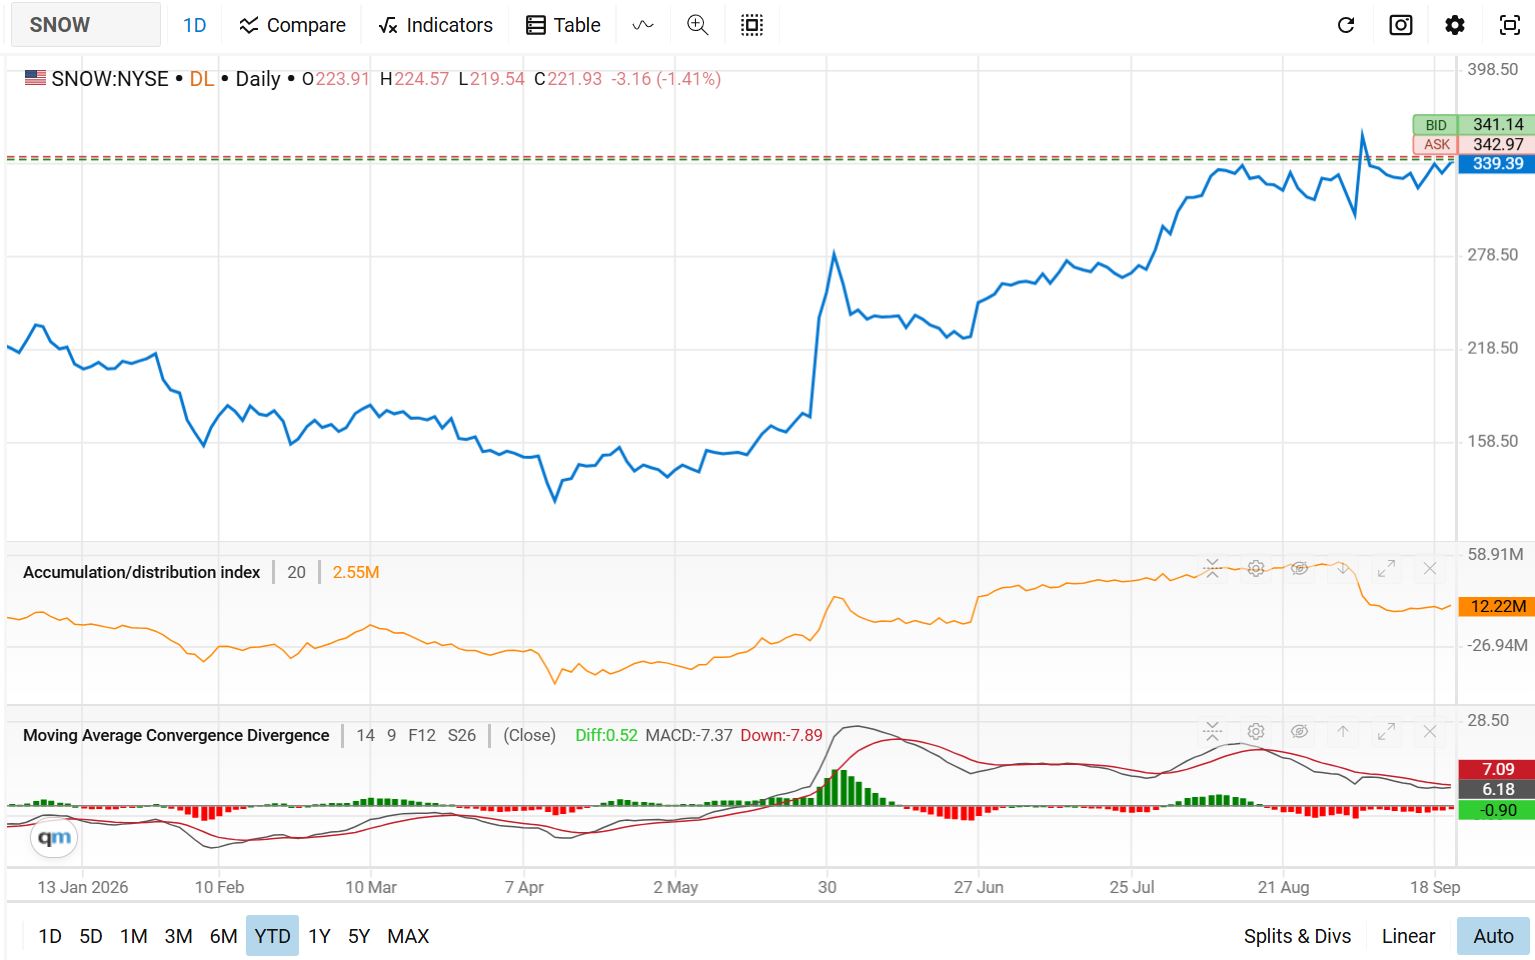Click the 18 Sep date label
Screen dimensions: 1535x960
pos(1435,887)
